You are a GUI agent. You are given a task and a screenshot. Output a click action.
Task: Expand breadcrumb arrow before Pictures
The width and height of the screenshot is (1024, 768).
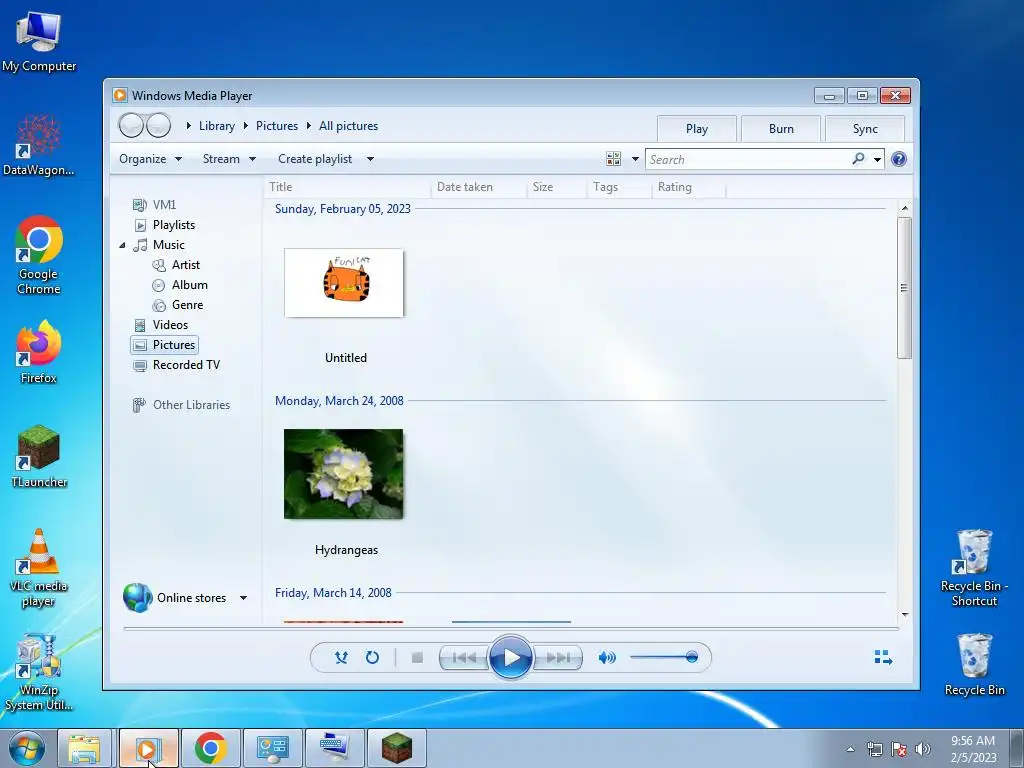coord(246,125)
